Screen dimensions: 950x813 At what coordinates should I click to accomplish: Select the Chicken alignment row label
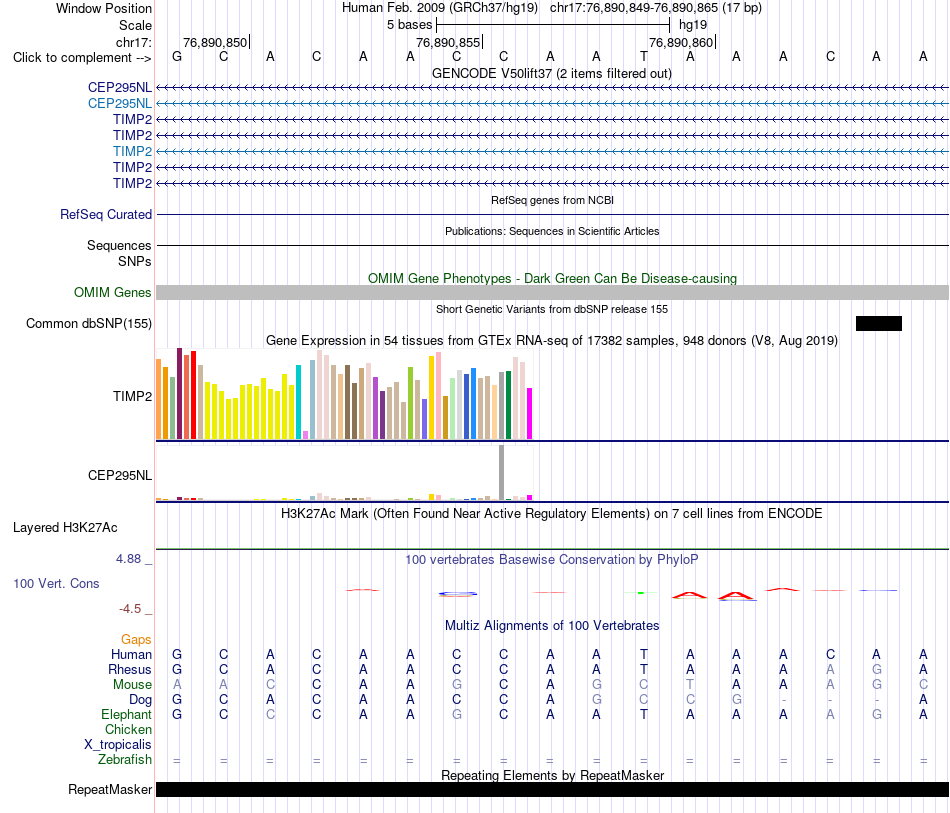pyautogui.click(x=128, y=729)
